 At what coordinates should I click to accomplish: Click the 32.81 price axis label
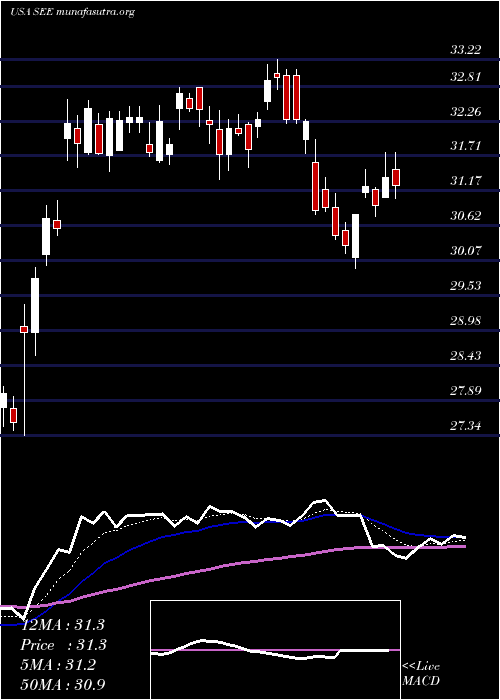[466, 77]
